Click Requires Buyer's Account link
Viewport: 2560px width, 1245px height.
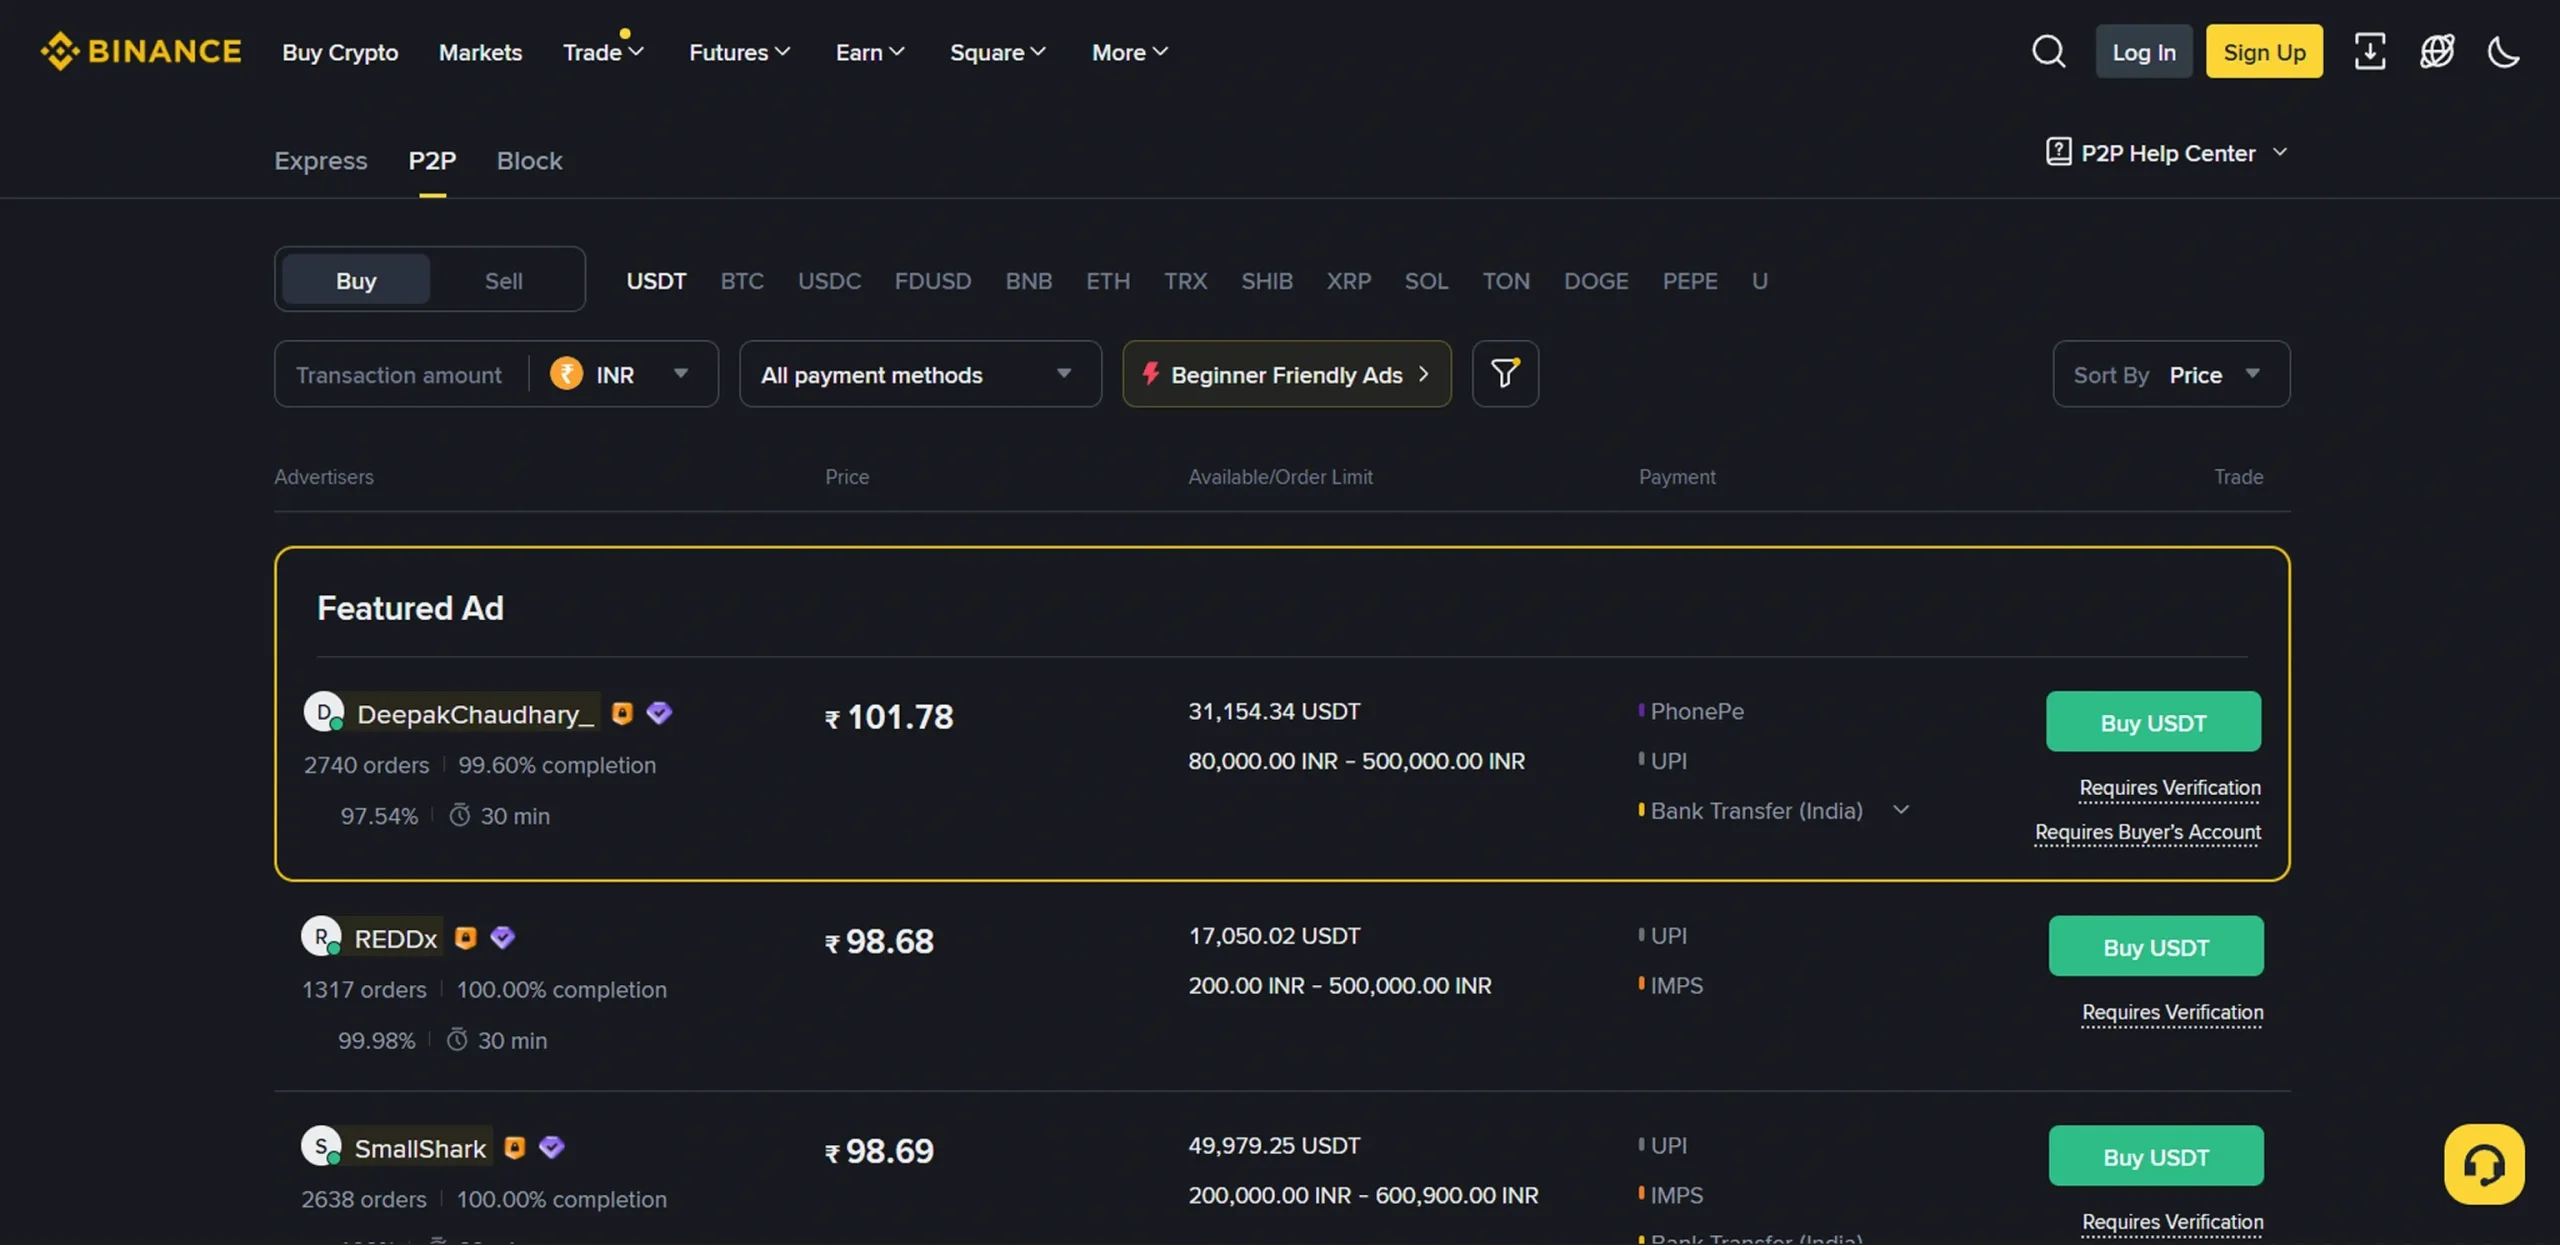(x=2148, y=832)
